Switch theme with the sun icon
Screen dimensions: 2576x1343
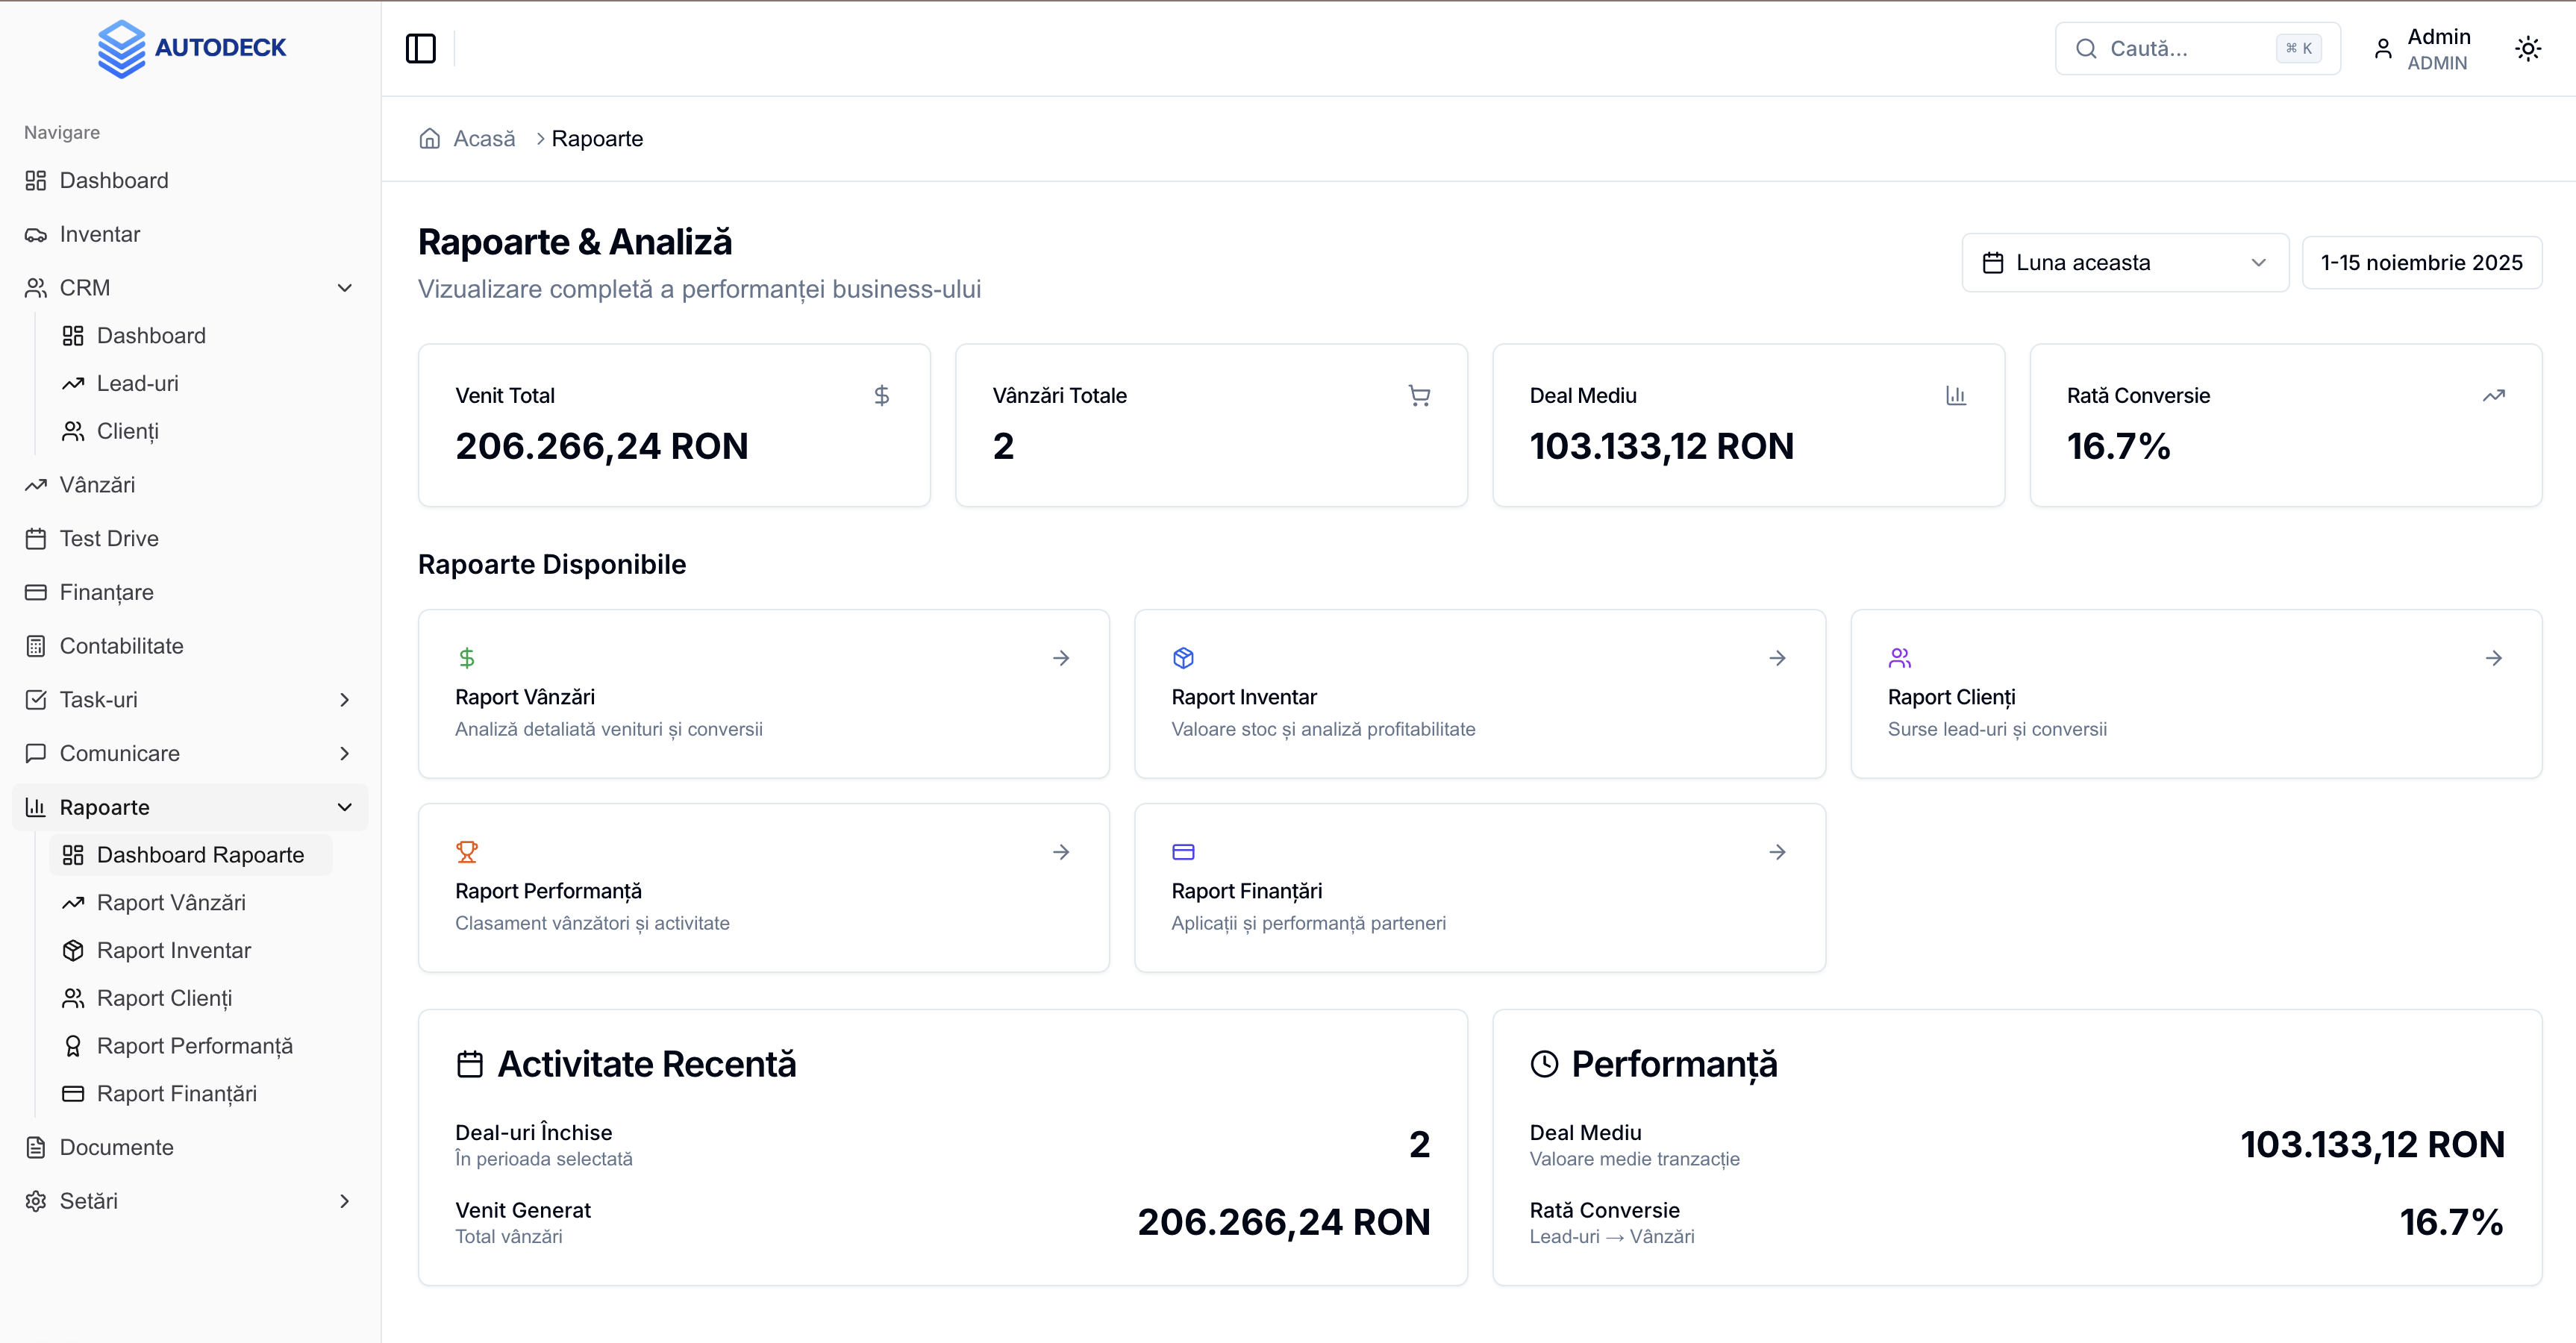pyautogui.click(x=2527, y=48)
